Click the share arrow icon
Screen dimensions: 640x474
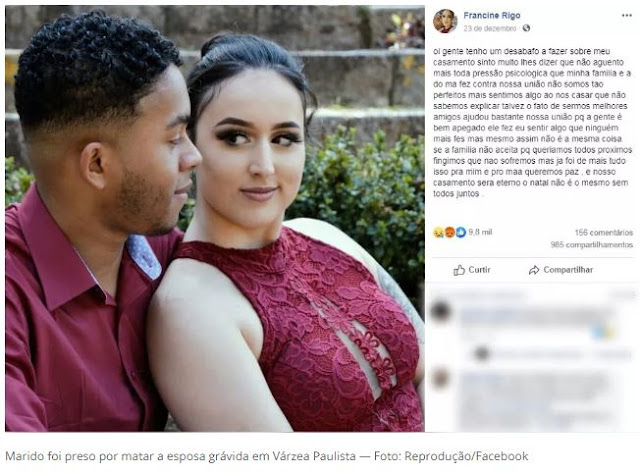pyautogui.click(x=534, y=270)
